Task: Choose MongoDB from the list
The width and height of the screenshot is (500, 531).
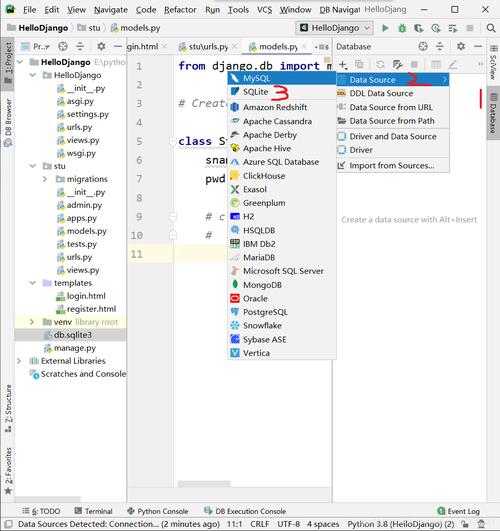Action: click(282, 285)
